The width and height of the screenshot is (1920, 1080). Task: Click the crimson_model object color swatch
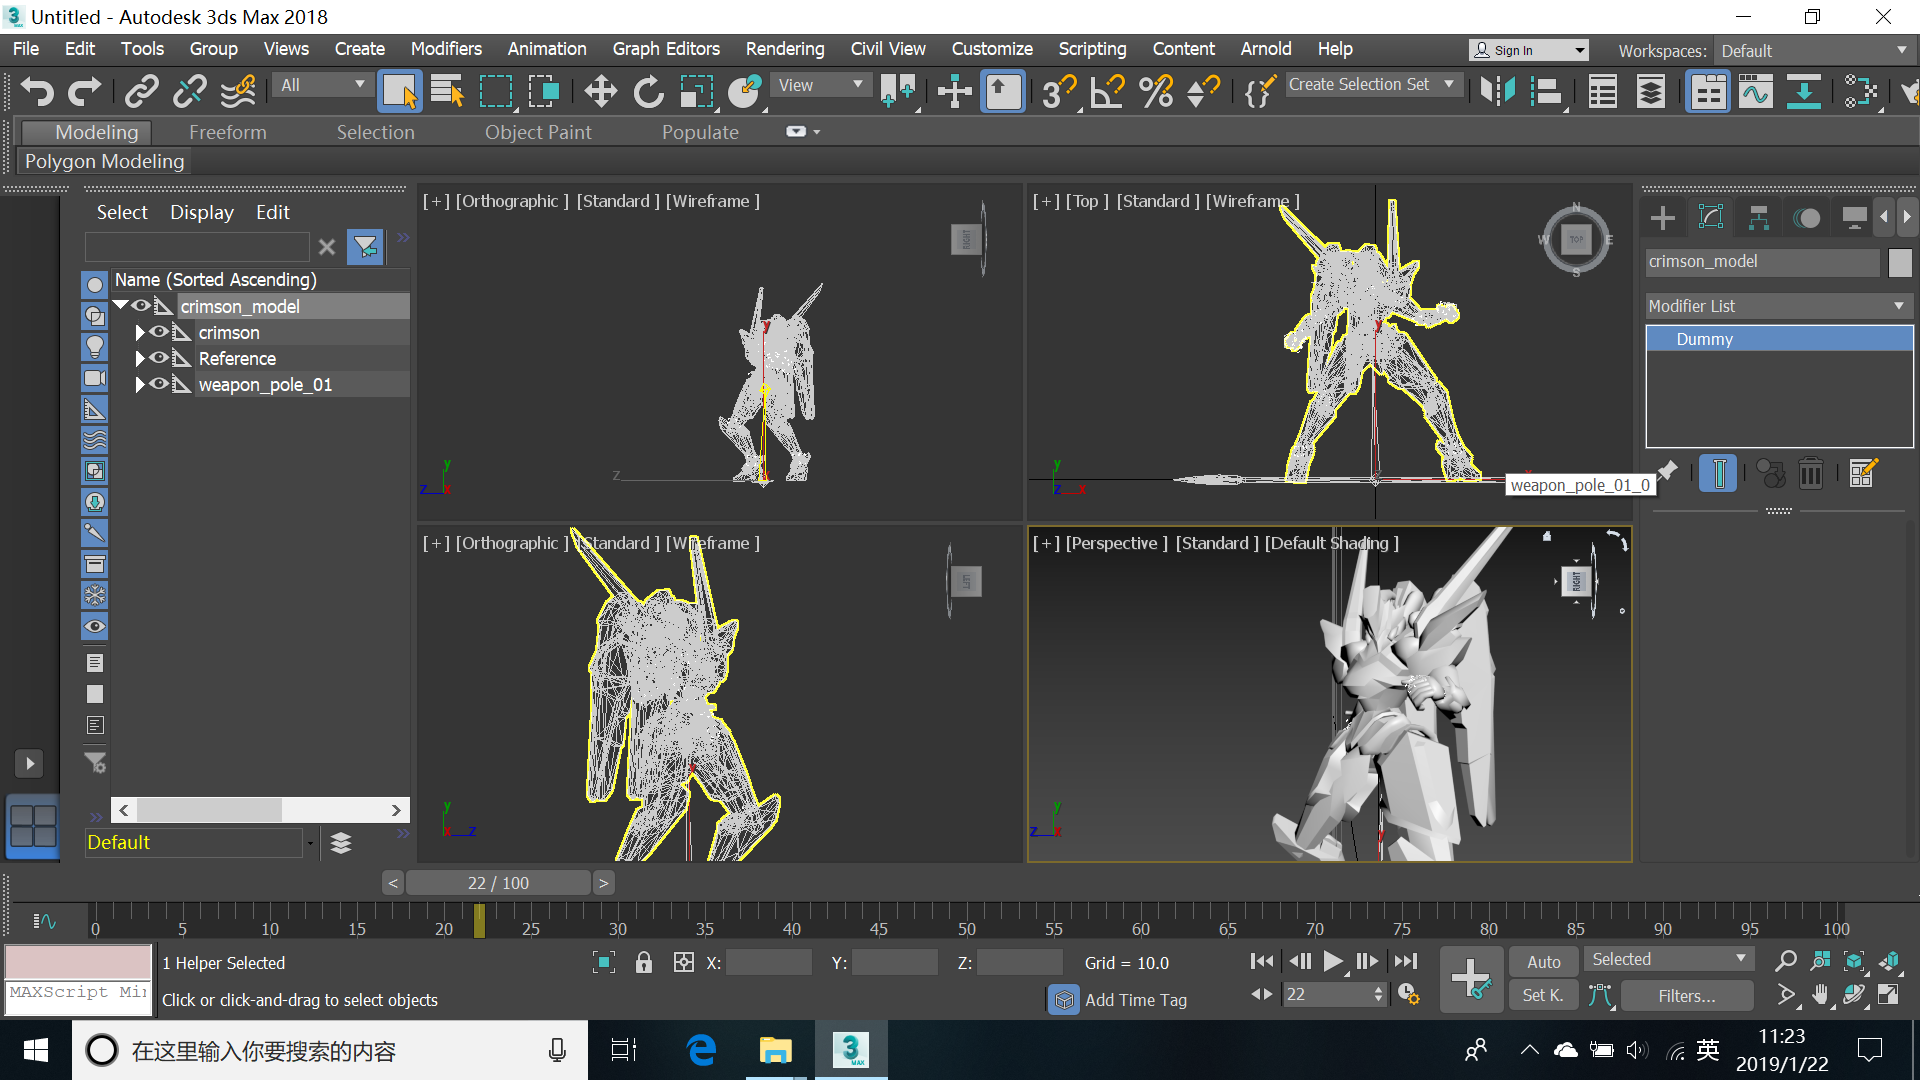1900,262
